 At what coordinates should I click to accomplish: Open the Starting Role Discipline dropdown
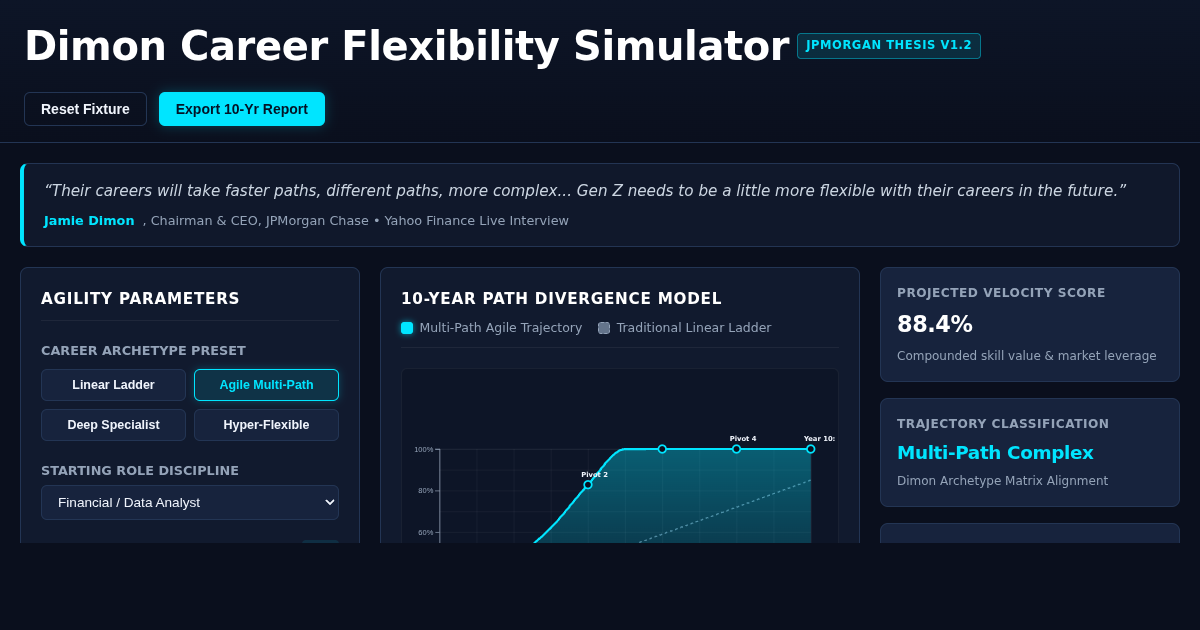190,502
